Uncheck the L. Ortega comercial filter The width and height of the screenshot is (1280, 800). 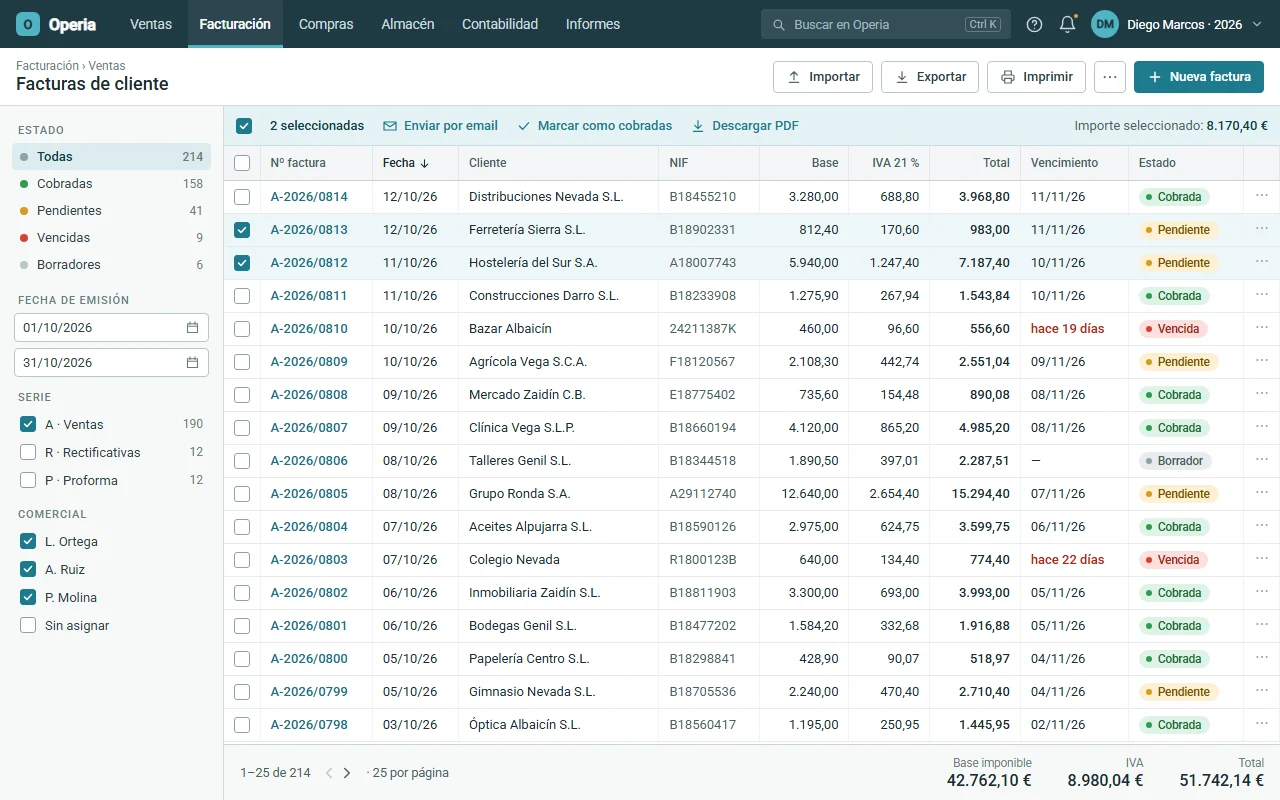(x=28, y=541)
